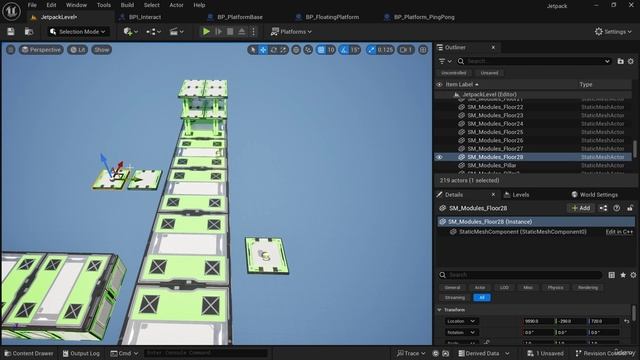Viewport: 640px width, 360px height.
Task: Save the current level with the save icon
Action: tap(11, 31)
